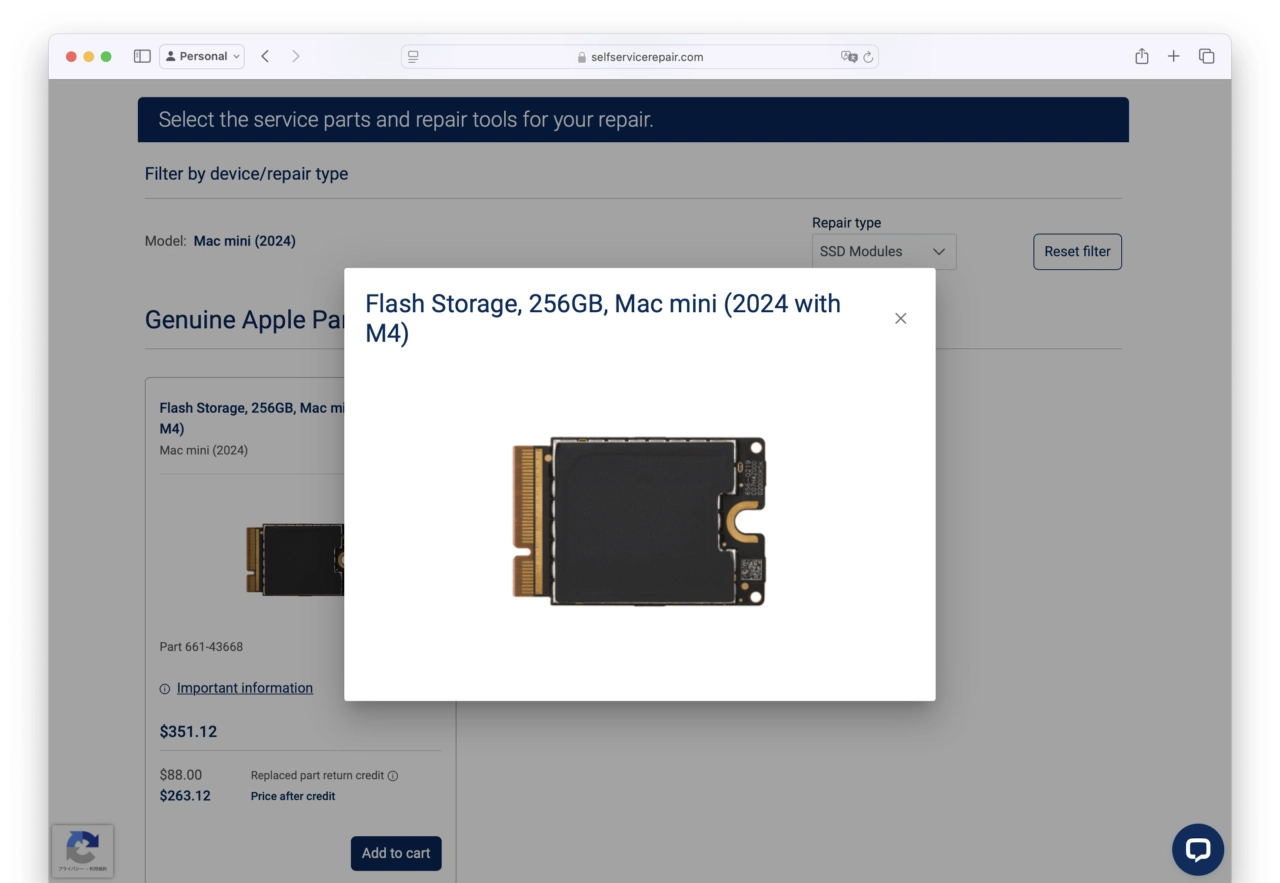The width and height of the screenshot is (1280, 883).
Task: Open the live chat widget
Action: pyautogui.click(x=1198, y=850)
